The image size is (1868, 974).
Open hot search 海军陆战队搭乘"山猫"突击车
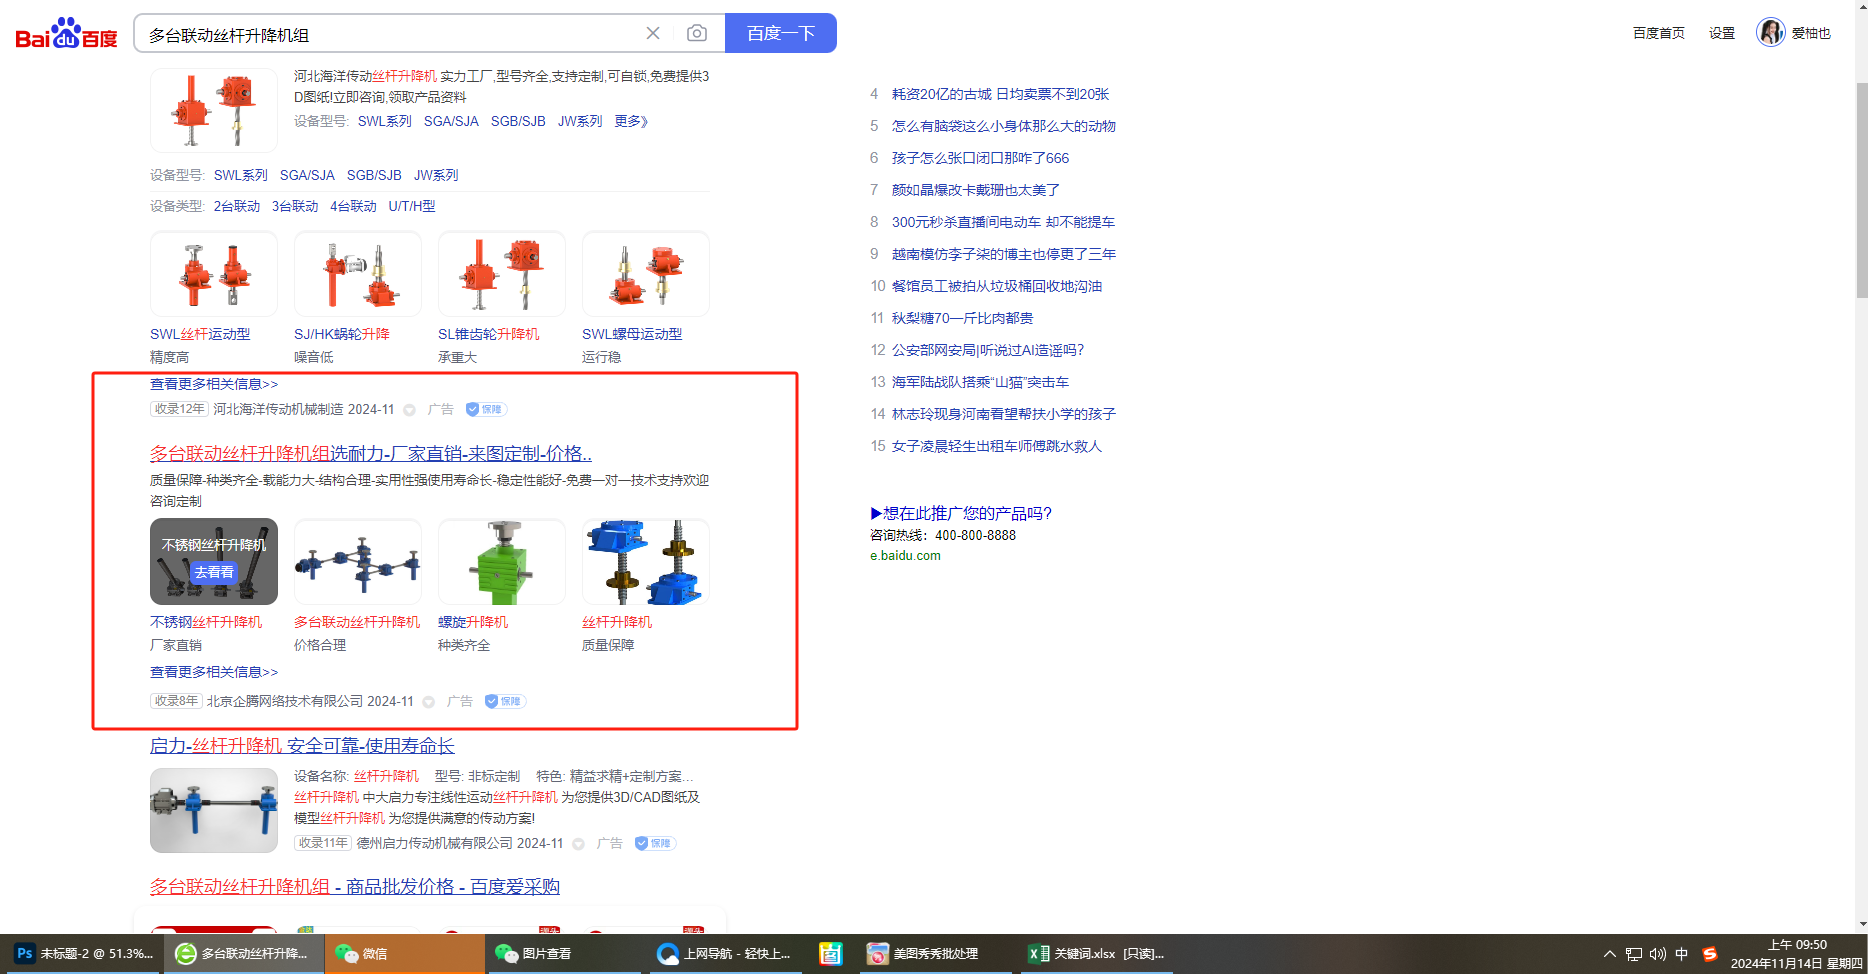pos(980,382)
